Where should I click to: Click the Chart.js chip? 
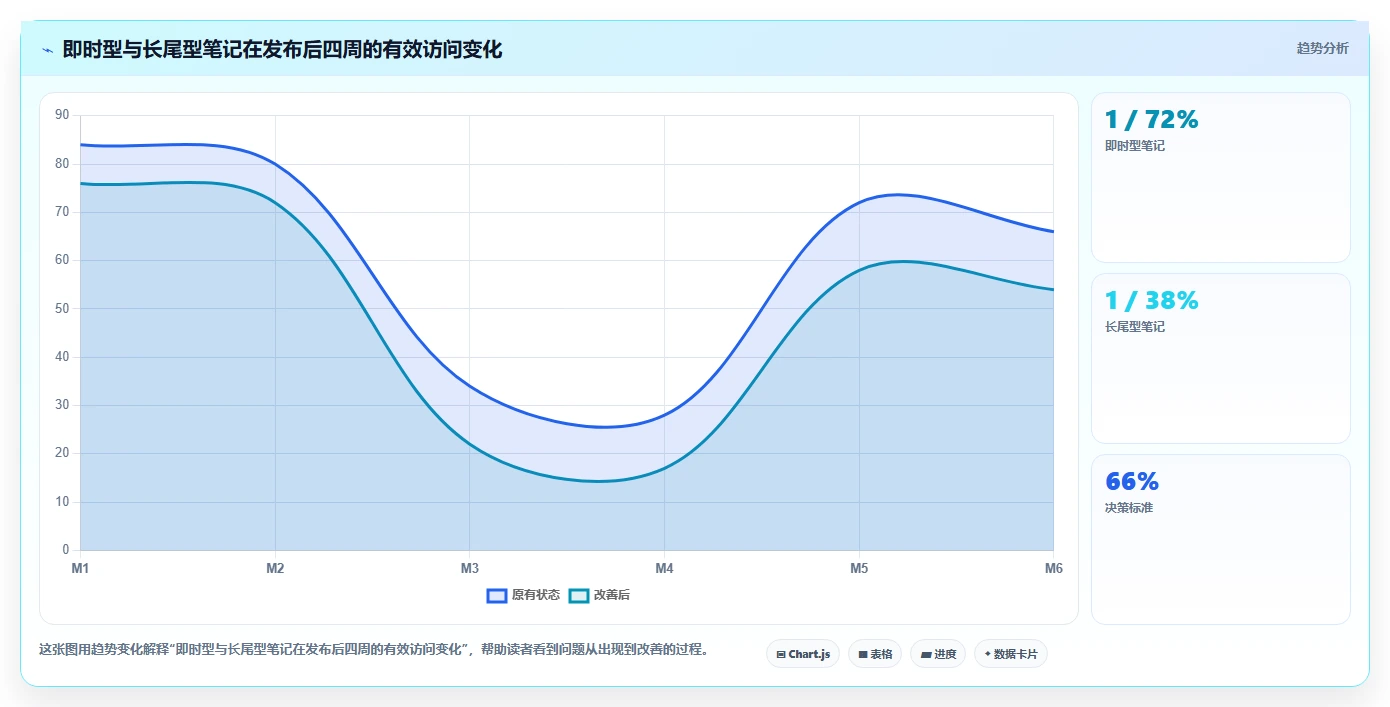tap(803, 654)
